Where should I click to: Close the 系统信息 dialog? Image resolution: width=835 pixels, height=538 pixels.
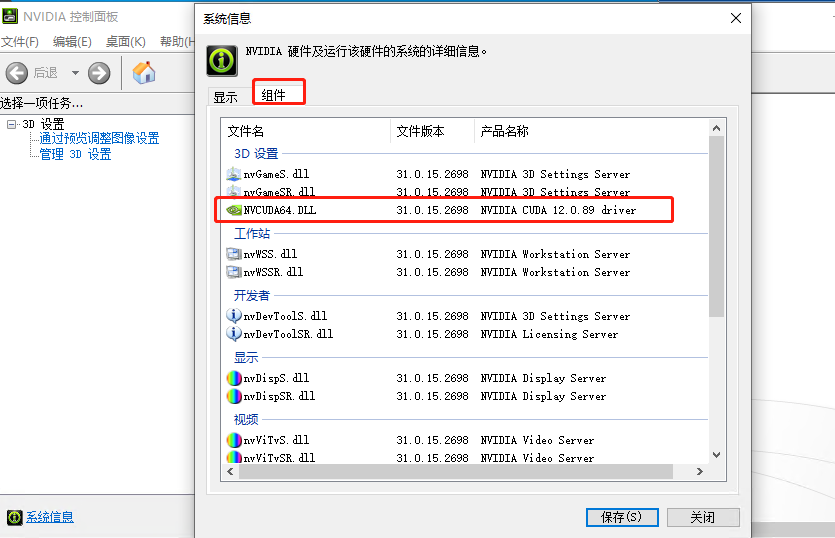point(736,18)
